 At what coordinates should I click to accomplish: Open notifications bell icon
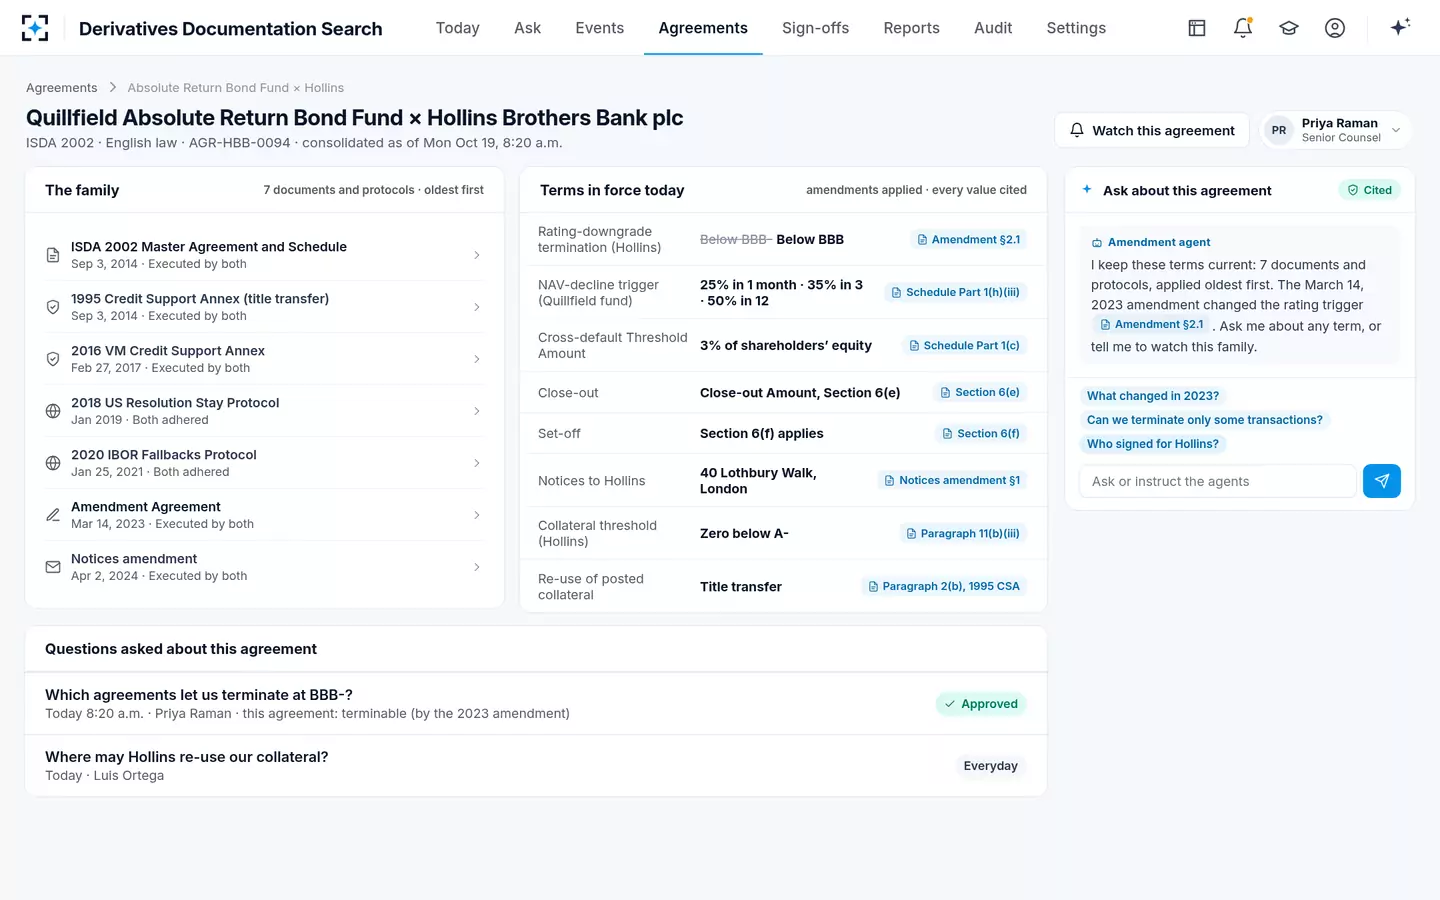pos(1243,28)
